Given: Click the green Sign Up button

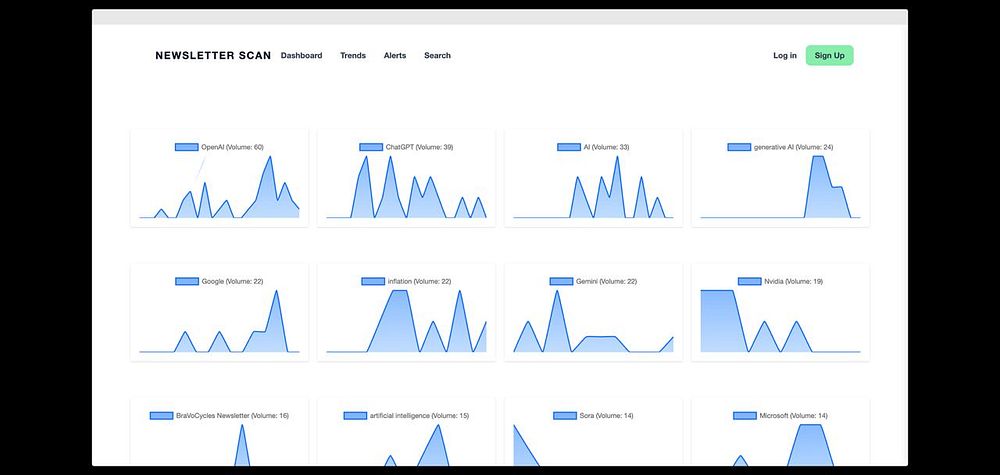Looking at the screenshot, I should pos(829,55).
